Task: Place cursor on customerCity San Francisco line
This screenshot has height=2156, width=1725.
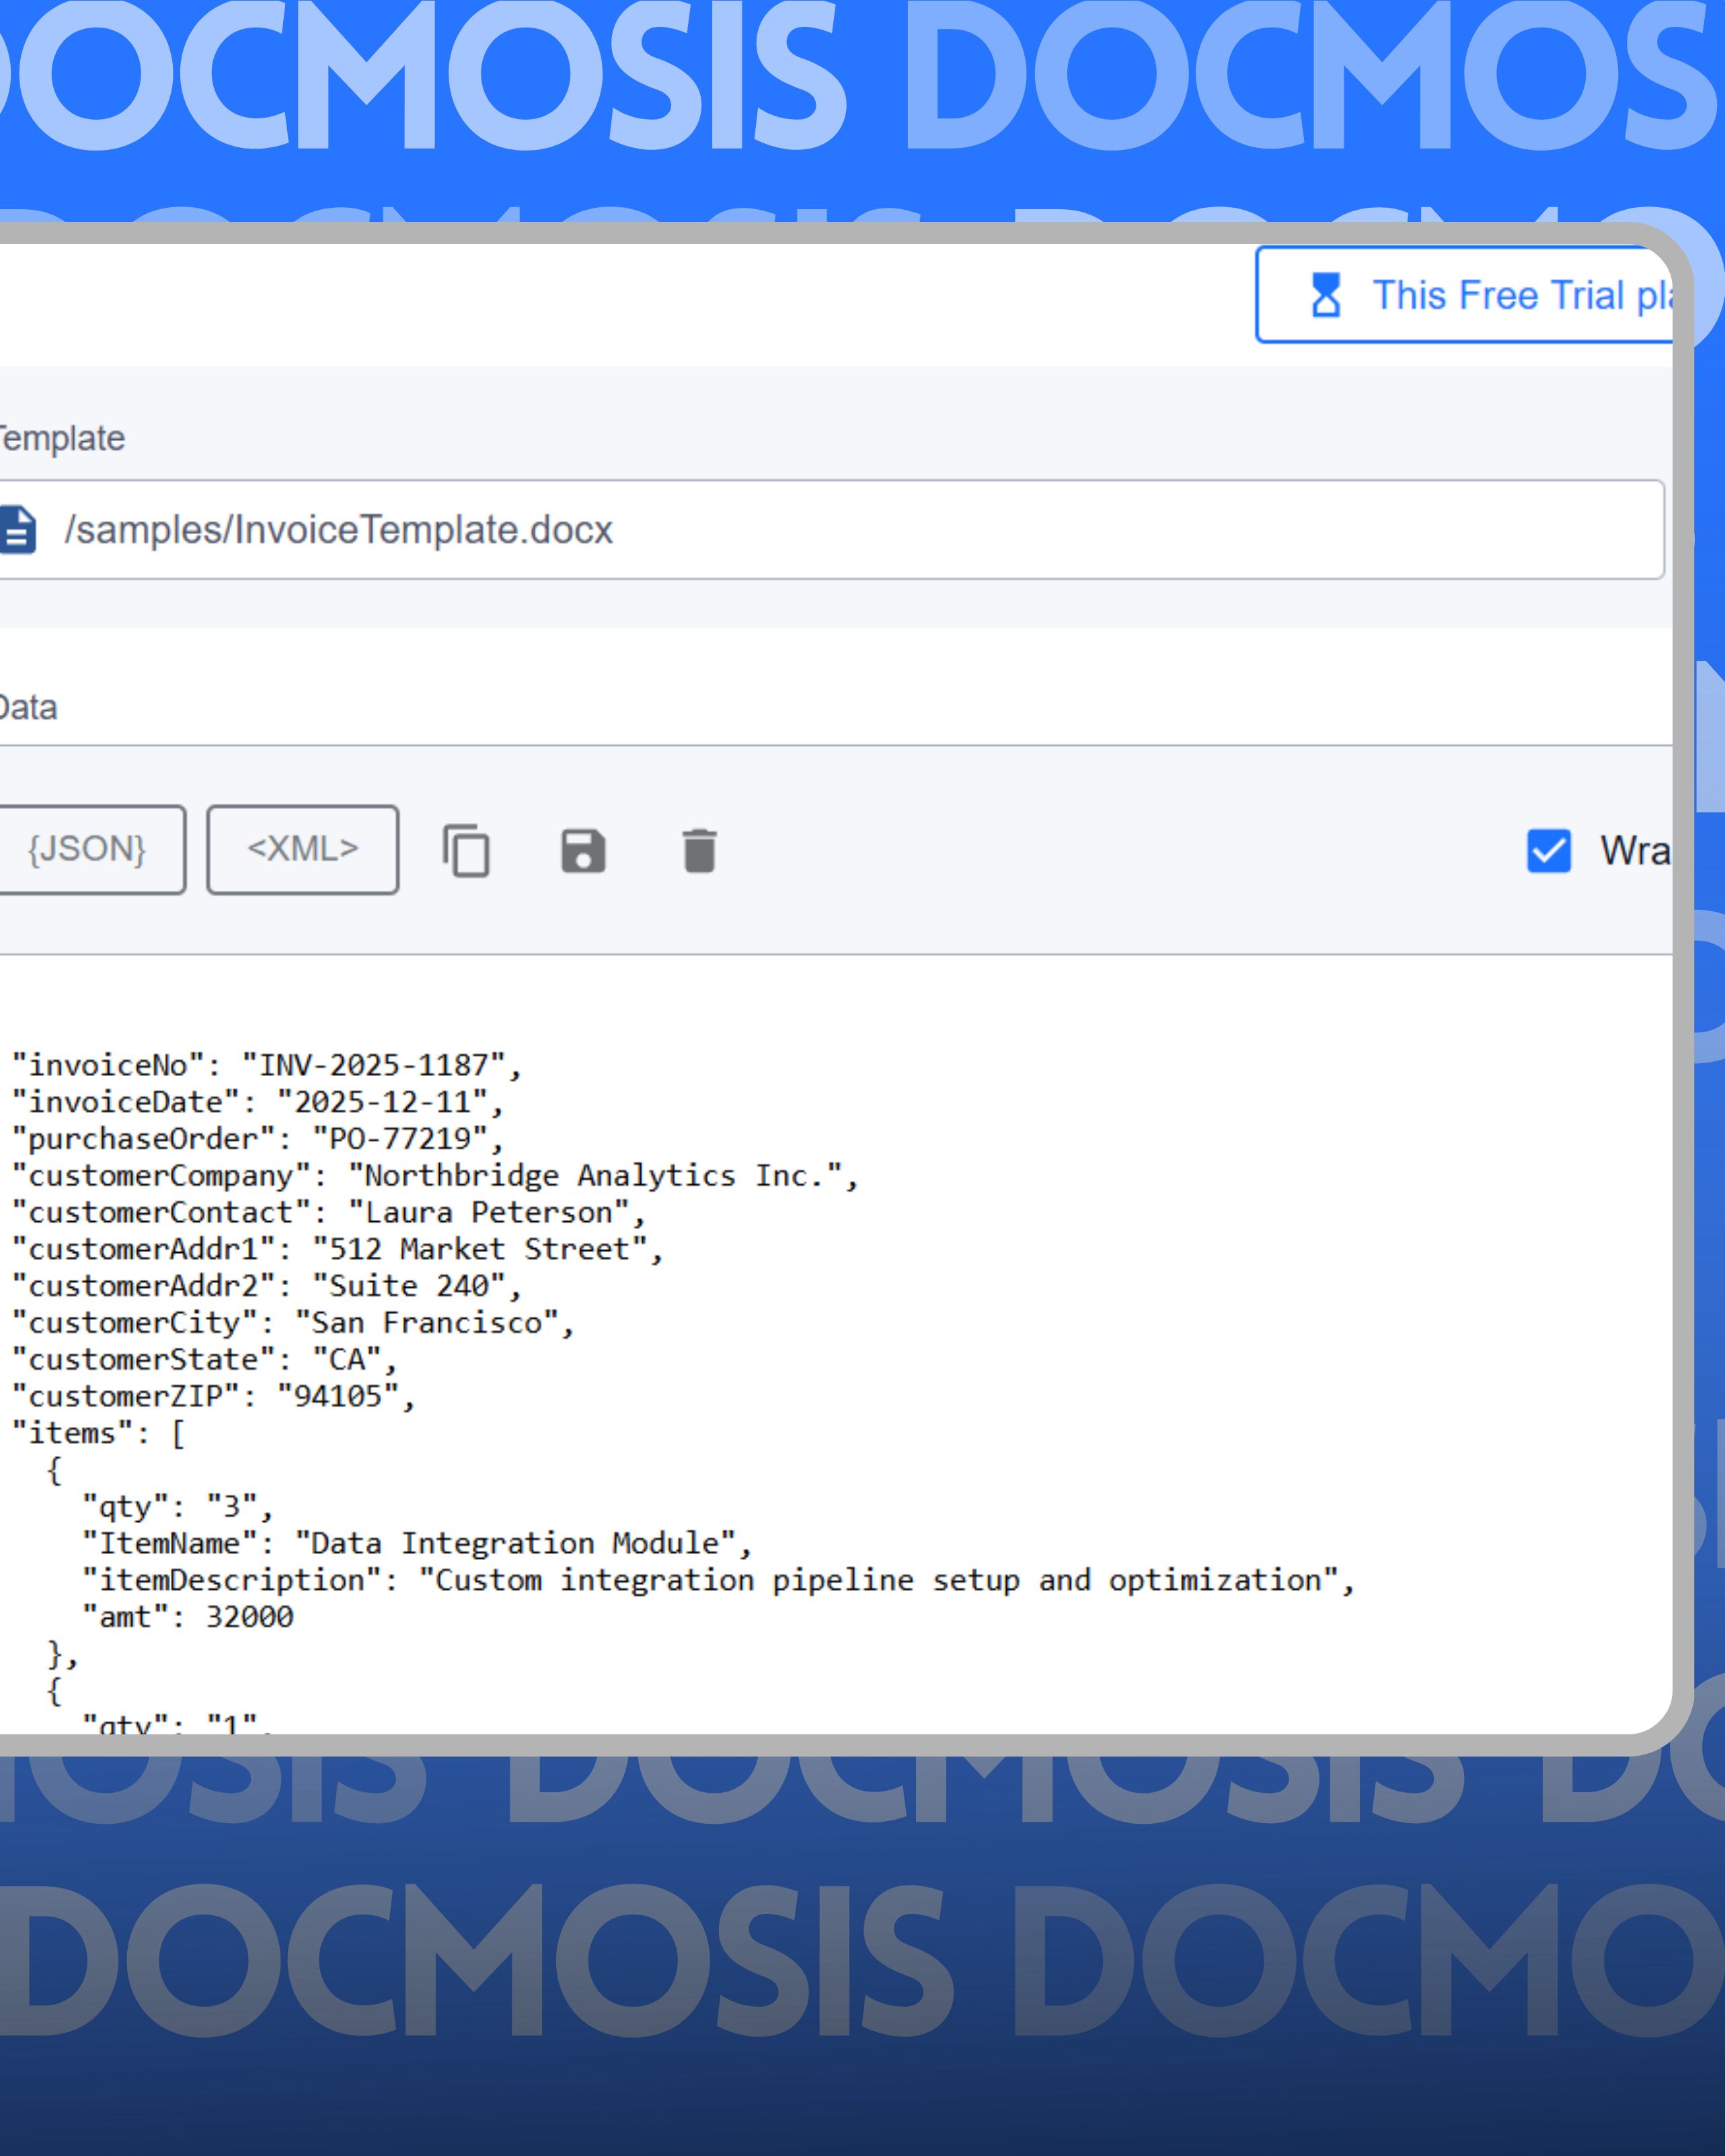Action: [292, 1323]
